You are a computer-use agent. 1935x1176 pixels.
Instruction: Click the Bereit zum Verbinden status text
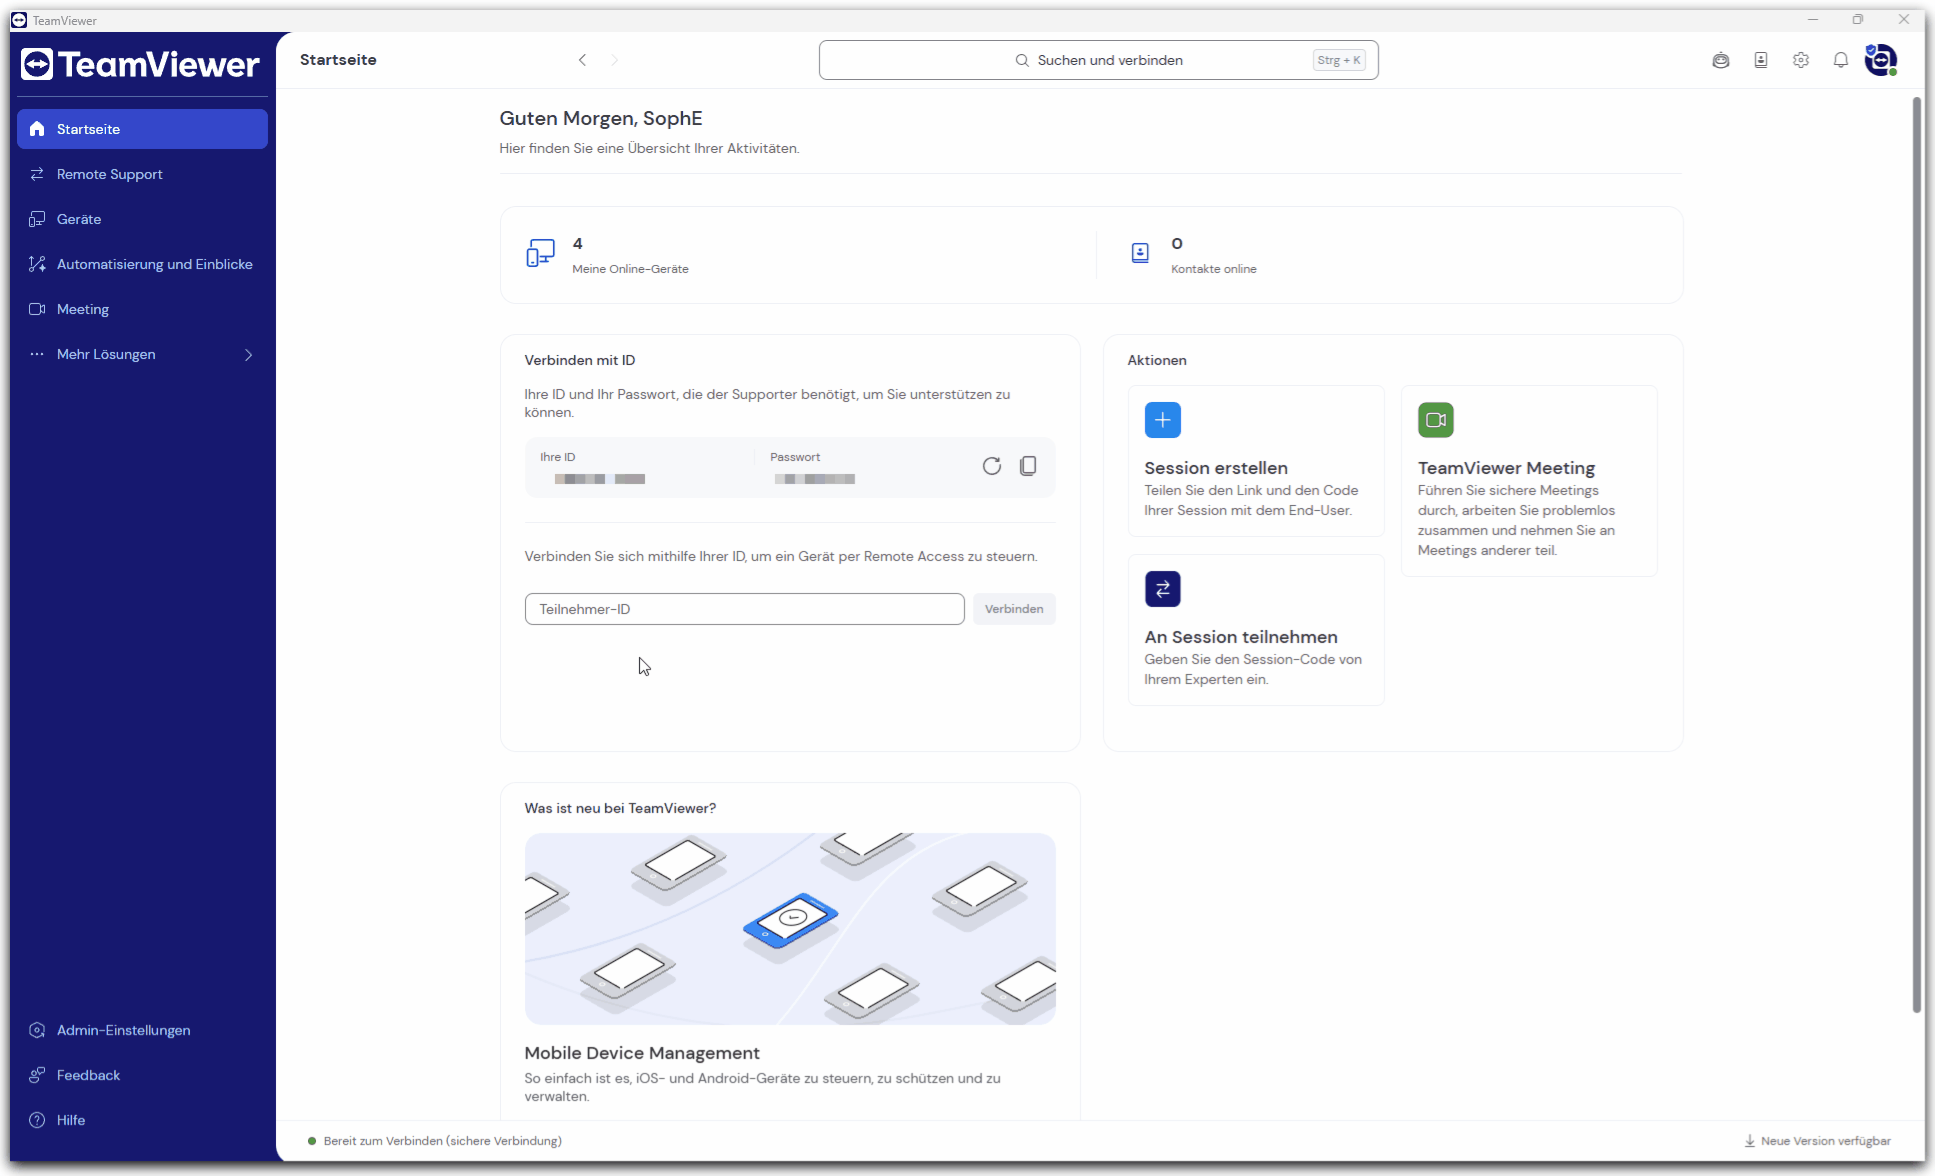443,1141
